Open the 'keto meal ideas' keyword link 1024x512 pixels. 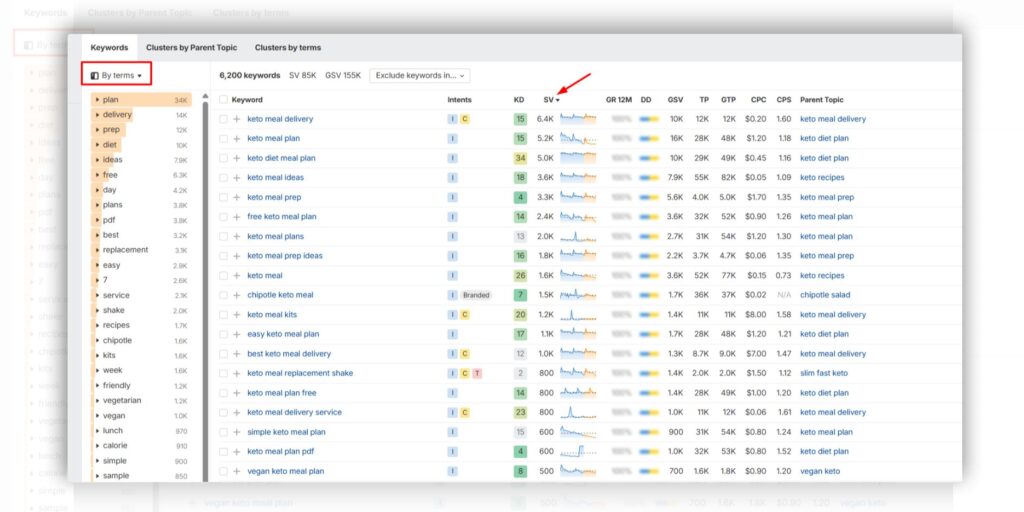click(x=276, y=178)
